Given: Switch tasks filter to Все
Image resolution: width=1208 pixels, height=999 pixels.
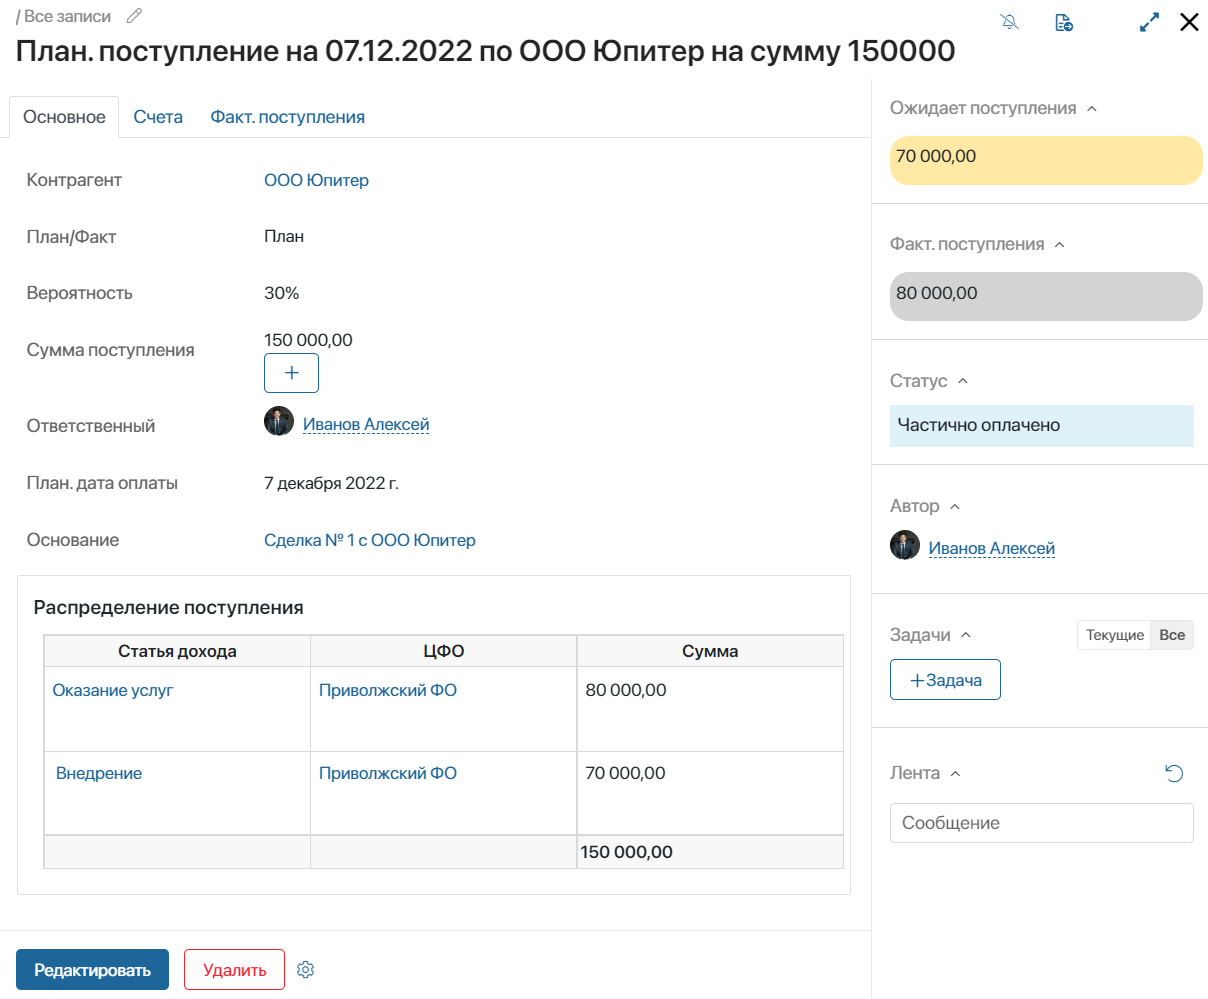Looking at the screenshot, I should coord(1172,635).
